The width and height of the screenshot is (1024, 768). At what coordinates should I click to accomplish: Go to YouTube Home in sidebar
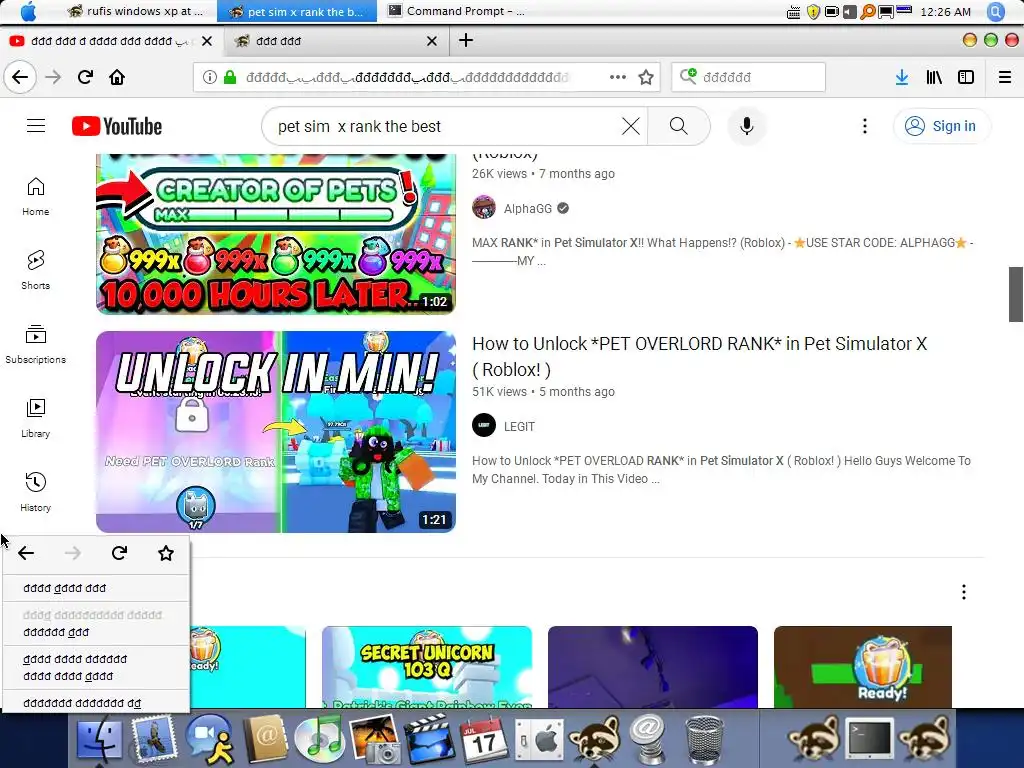tap(35, 197)
